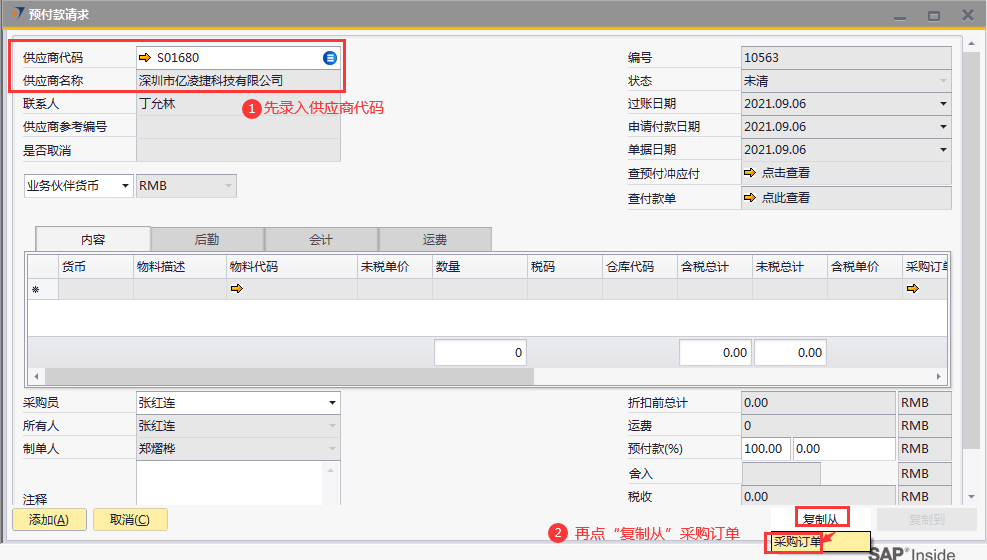
Task: Select 采购订单 from the popup menu
Action: [798, 543]
